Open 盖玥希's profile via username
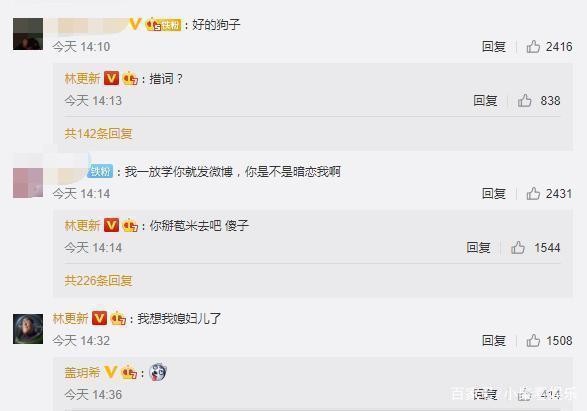 click(82, 373)
